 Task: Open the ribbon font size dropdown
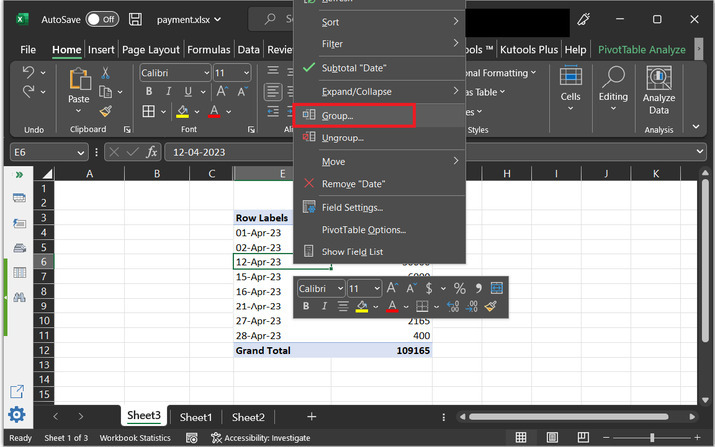(246, 73)
